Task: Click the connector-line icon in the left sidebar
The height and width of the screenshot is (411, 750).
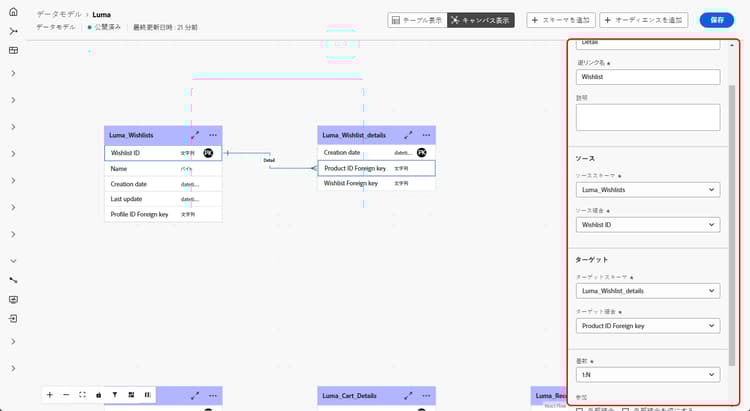Action: click(13, 280)
